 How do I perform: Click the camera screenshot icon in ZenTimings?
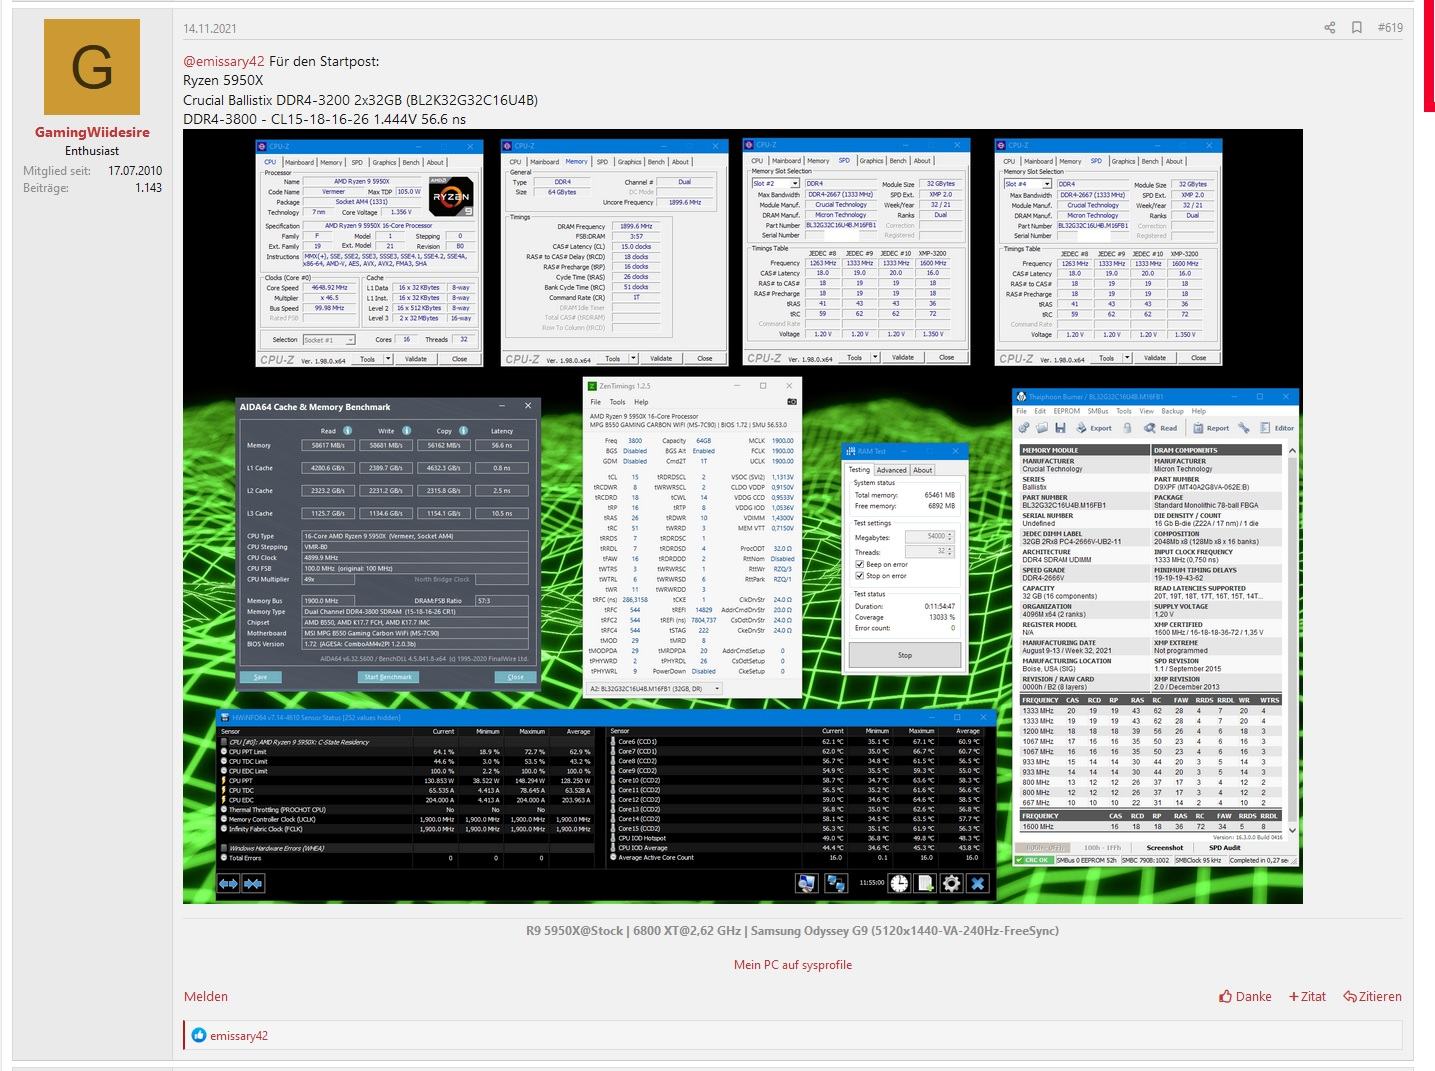[792, 402]
